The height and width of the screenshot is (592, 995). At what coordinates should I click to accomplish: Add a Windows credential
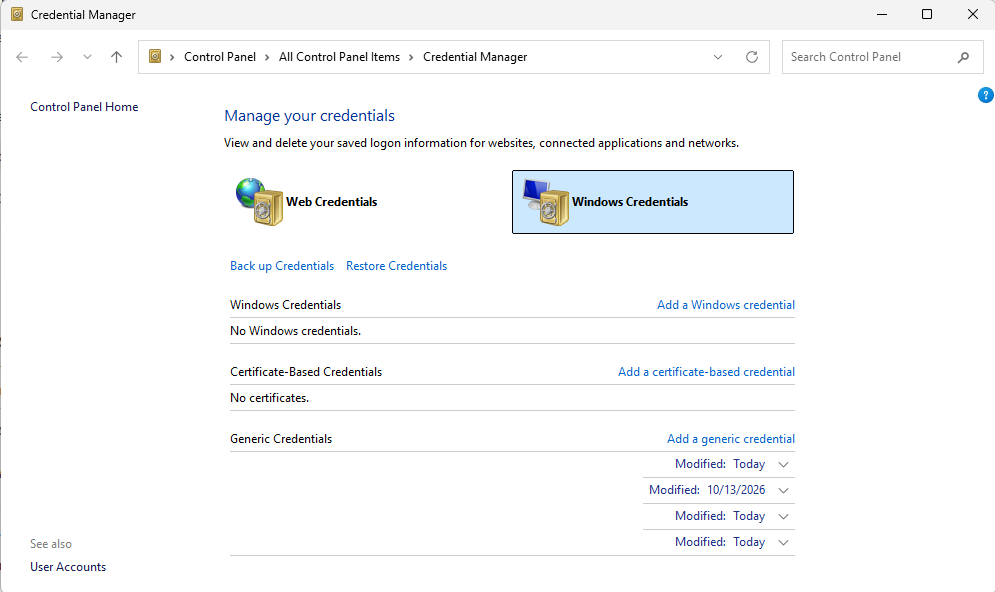726,305
